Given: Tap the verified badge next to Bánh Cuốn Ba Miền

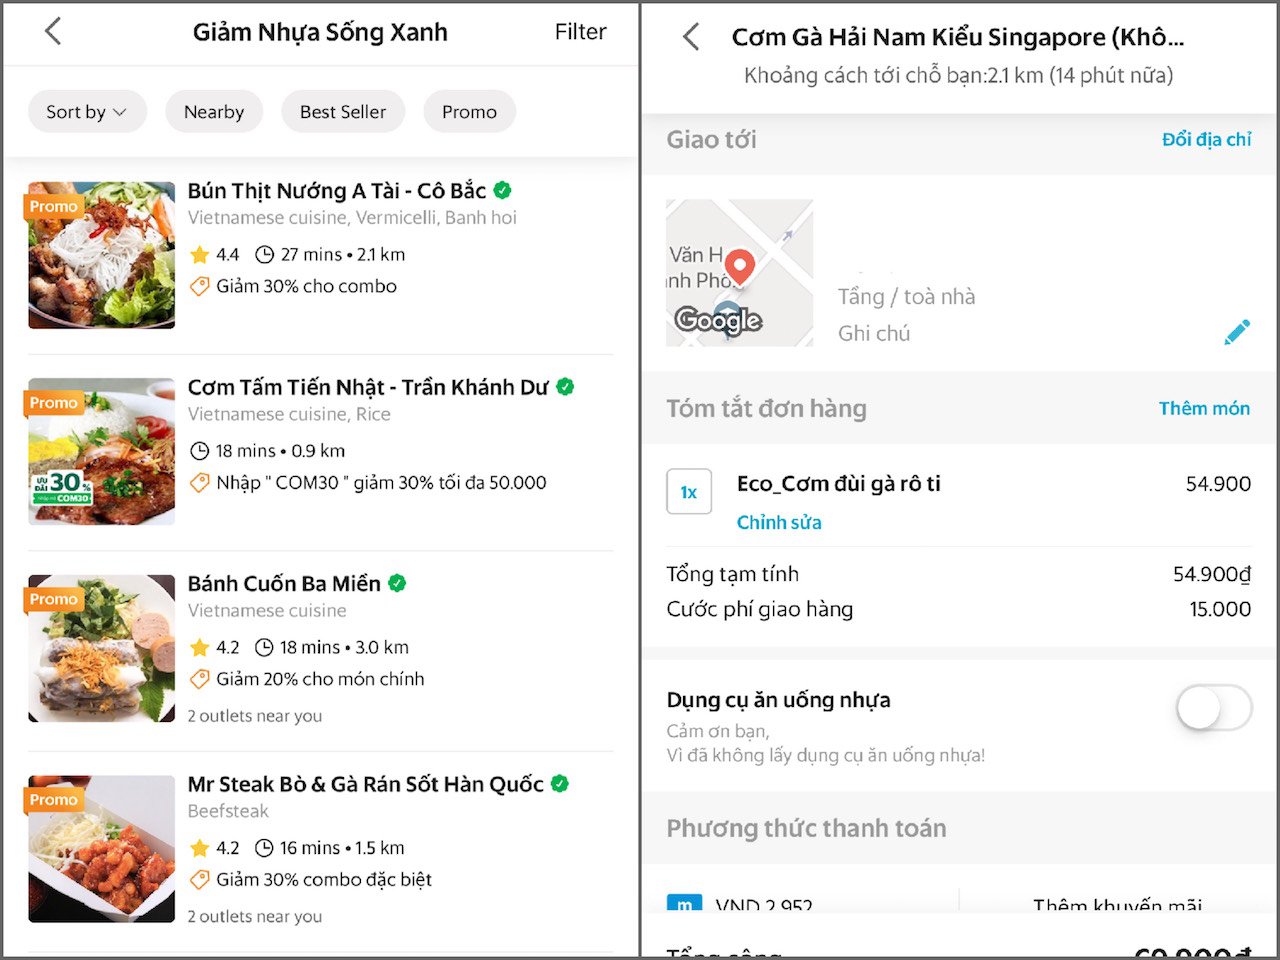Looking at the screenshot, I should click(x=397, y=583).
